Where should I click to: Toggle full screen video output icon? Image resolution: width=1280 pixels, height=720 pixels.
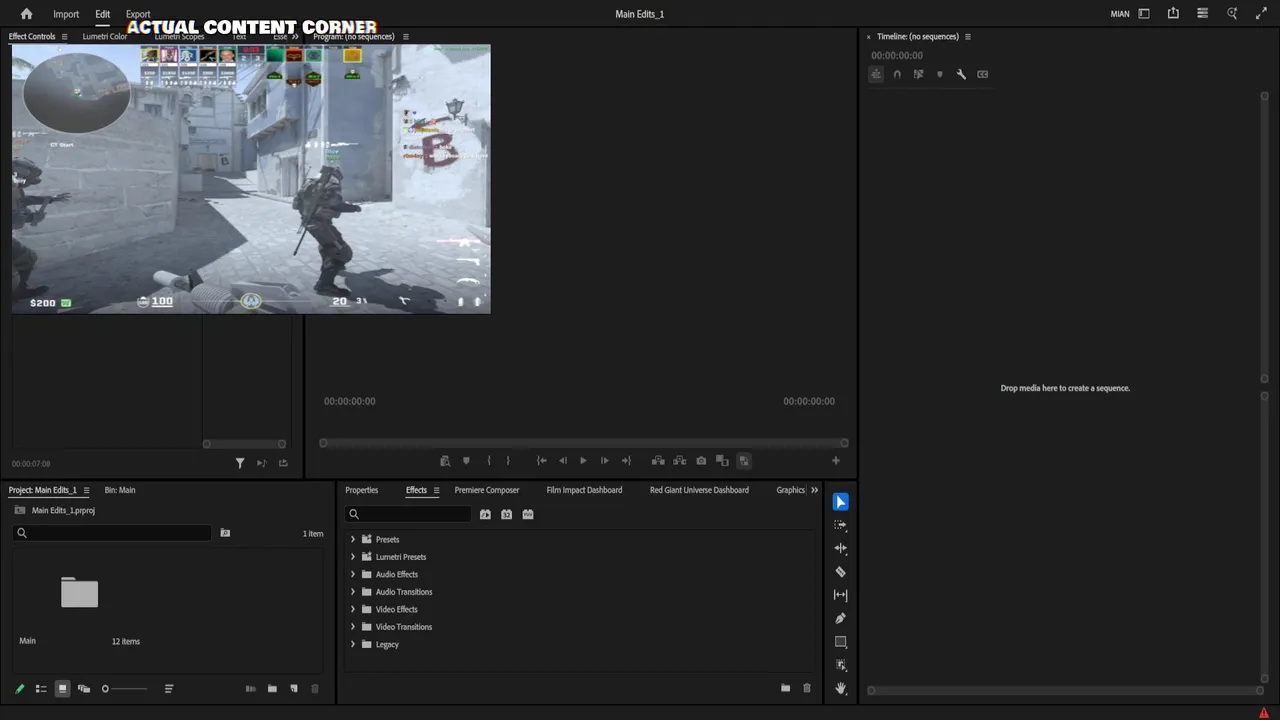point(1261,14)
